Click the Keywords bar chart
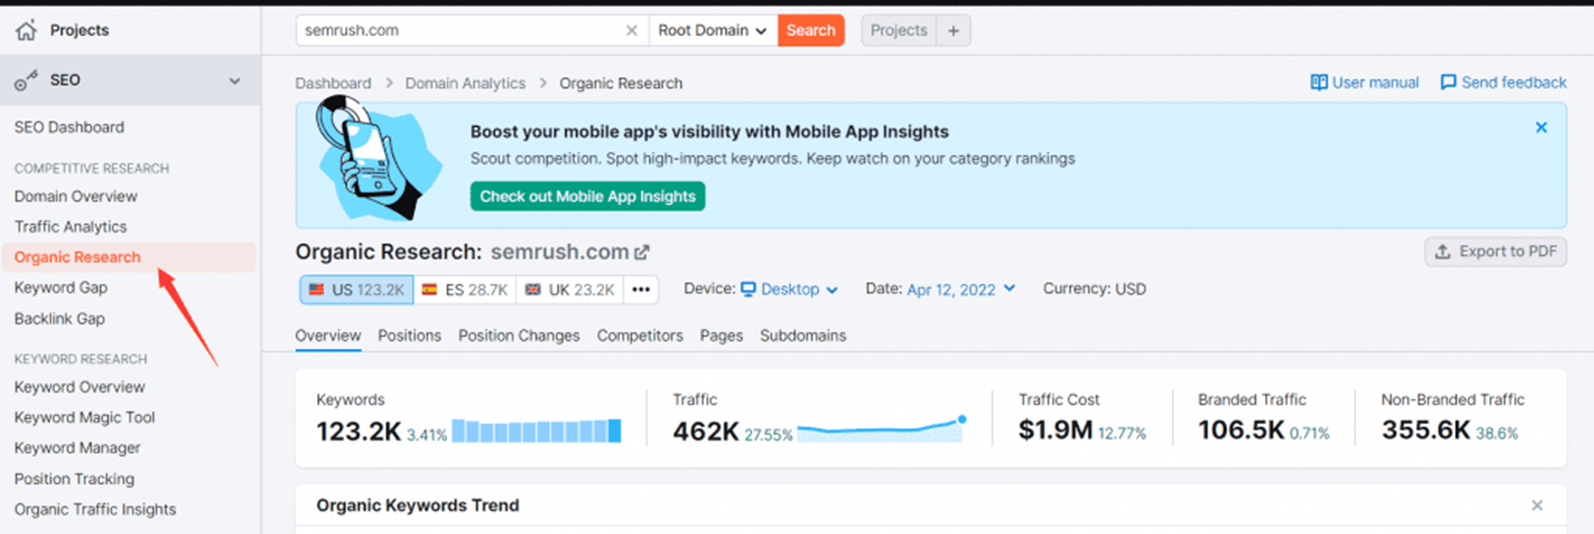Image resolution: width=1594 pixels, height=534 pixels. tap(536, 431)
